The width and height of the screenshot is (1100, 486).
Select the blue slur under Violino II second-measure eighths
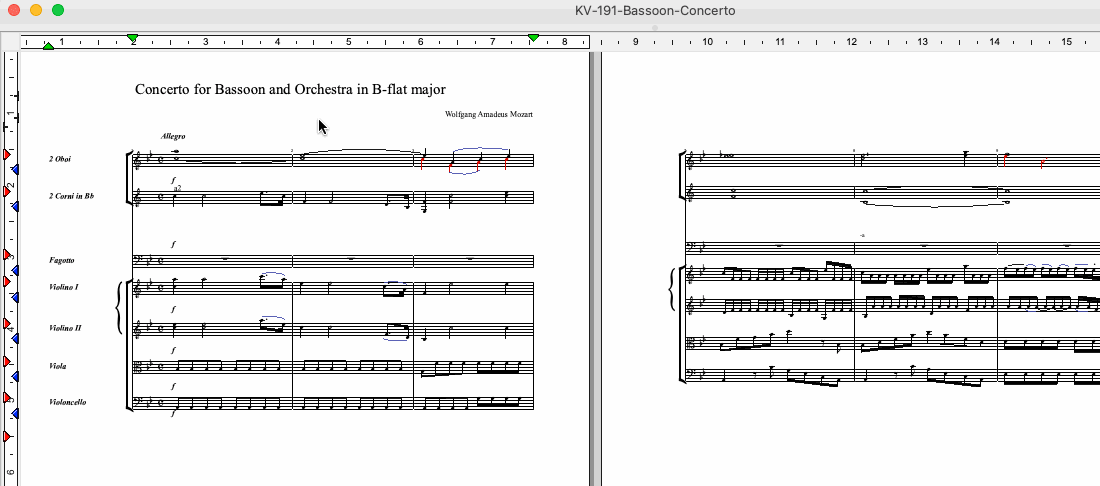tap(396, 338)
